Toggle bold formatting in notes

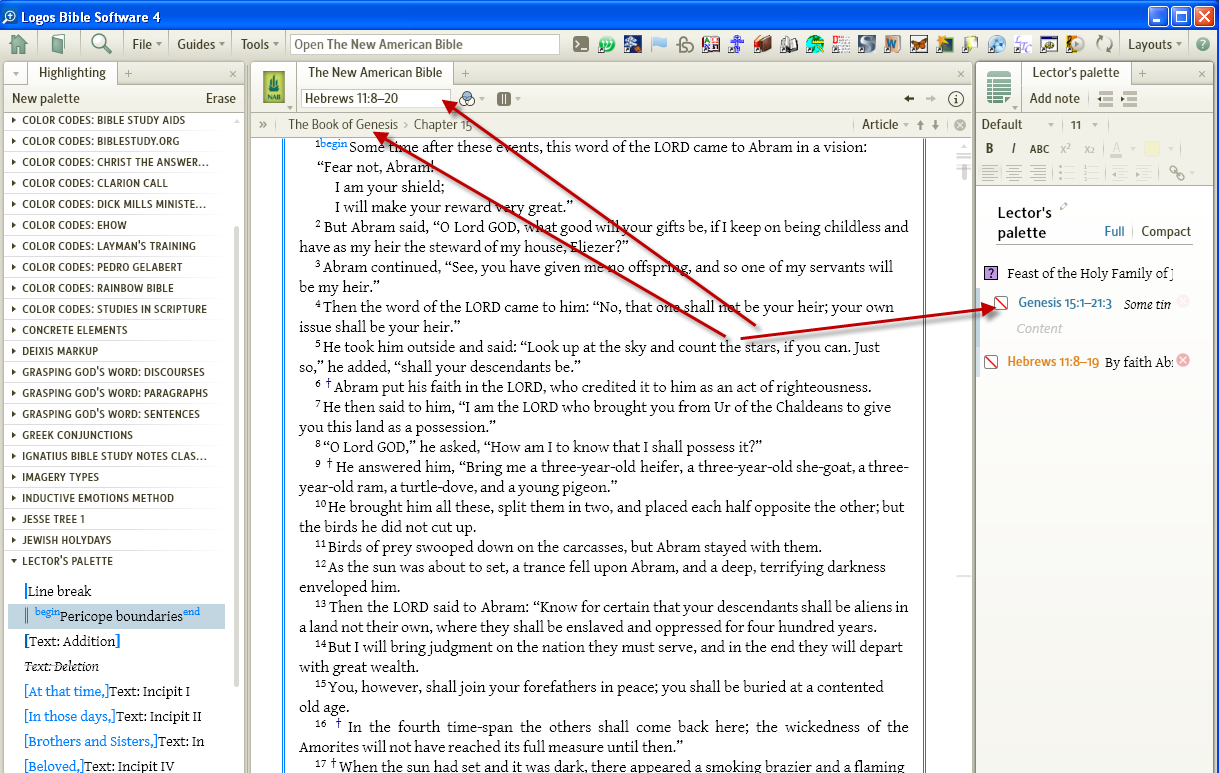pyautogui.click(x=990, y=149)
